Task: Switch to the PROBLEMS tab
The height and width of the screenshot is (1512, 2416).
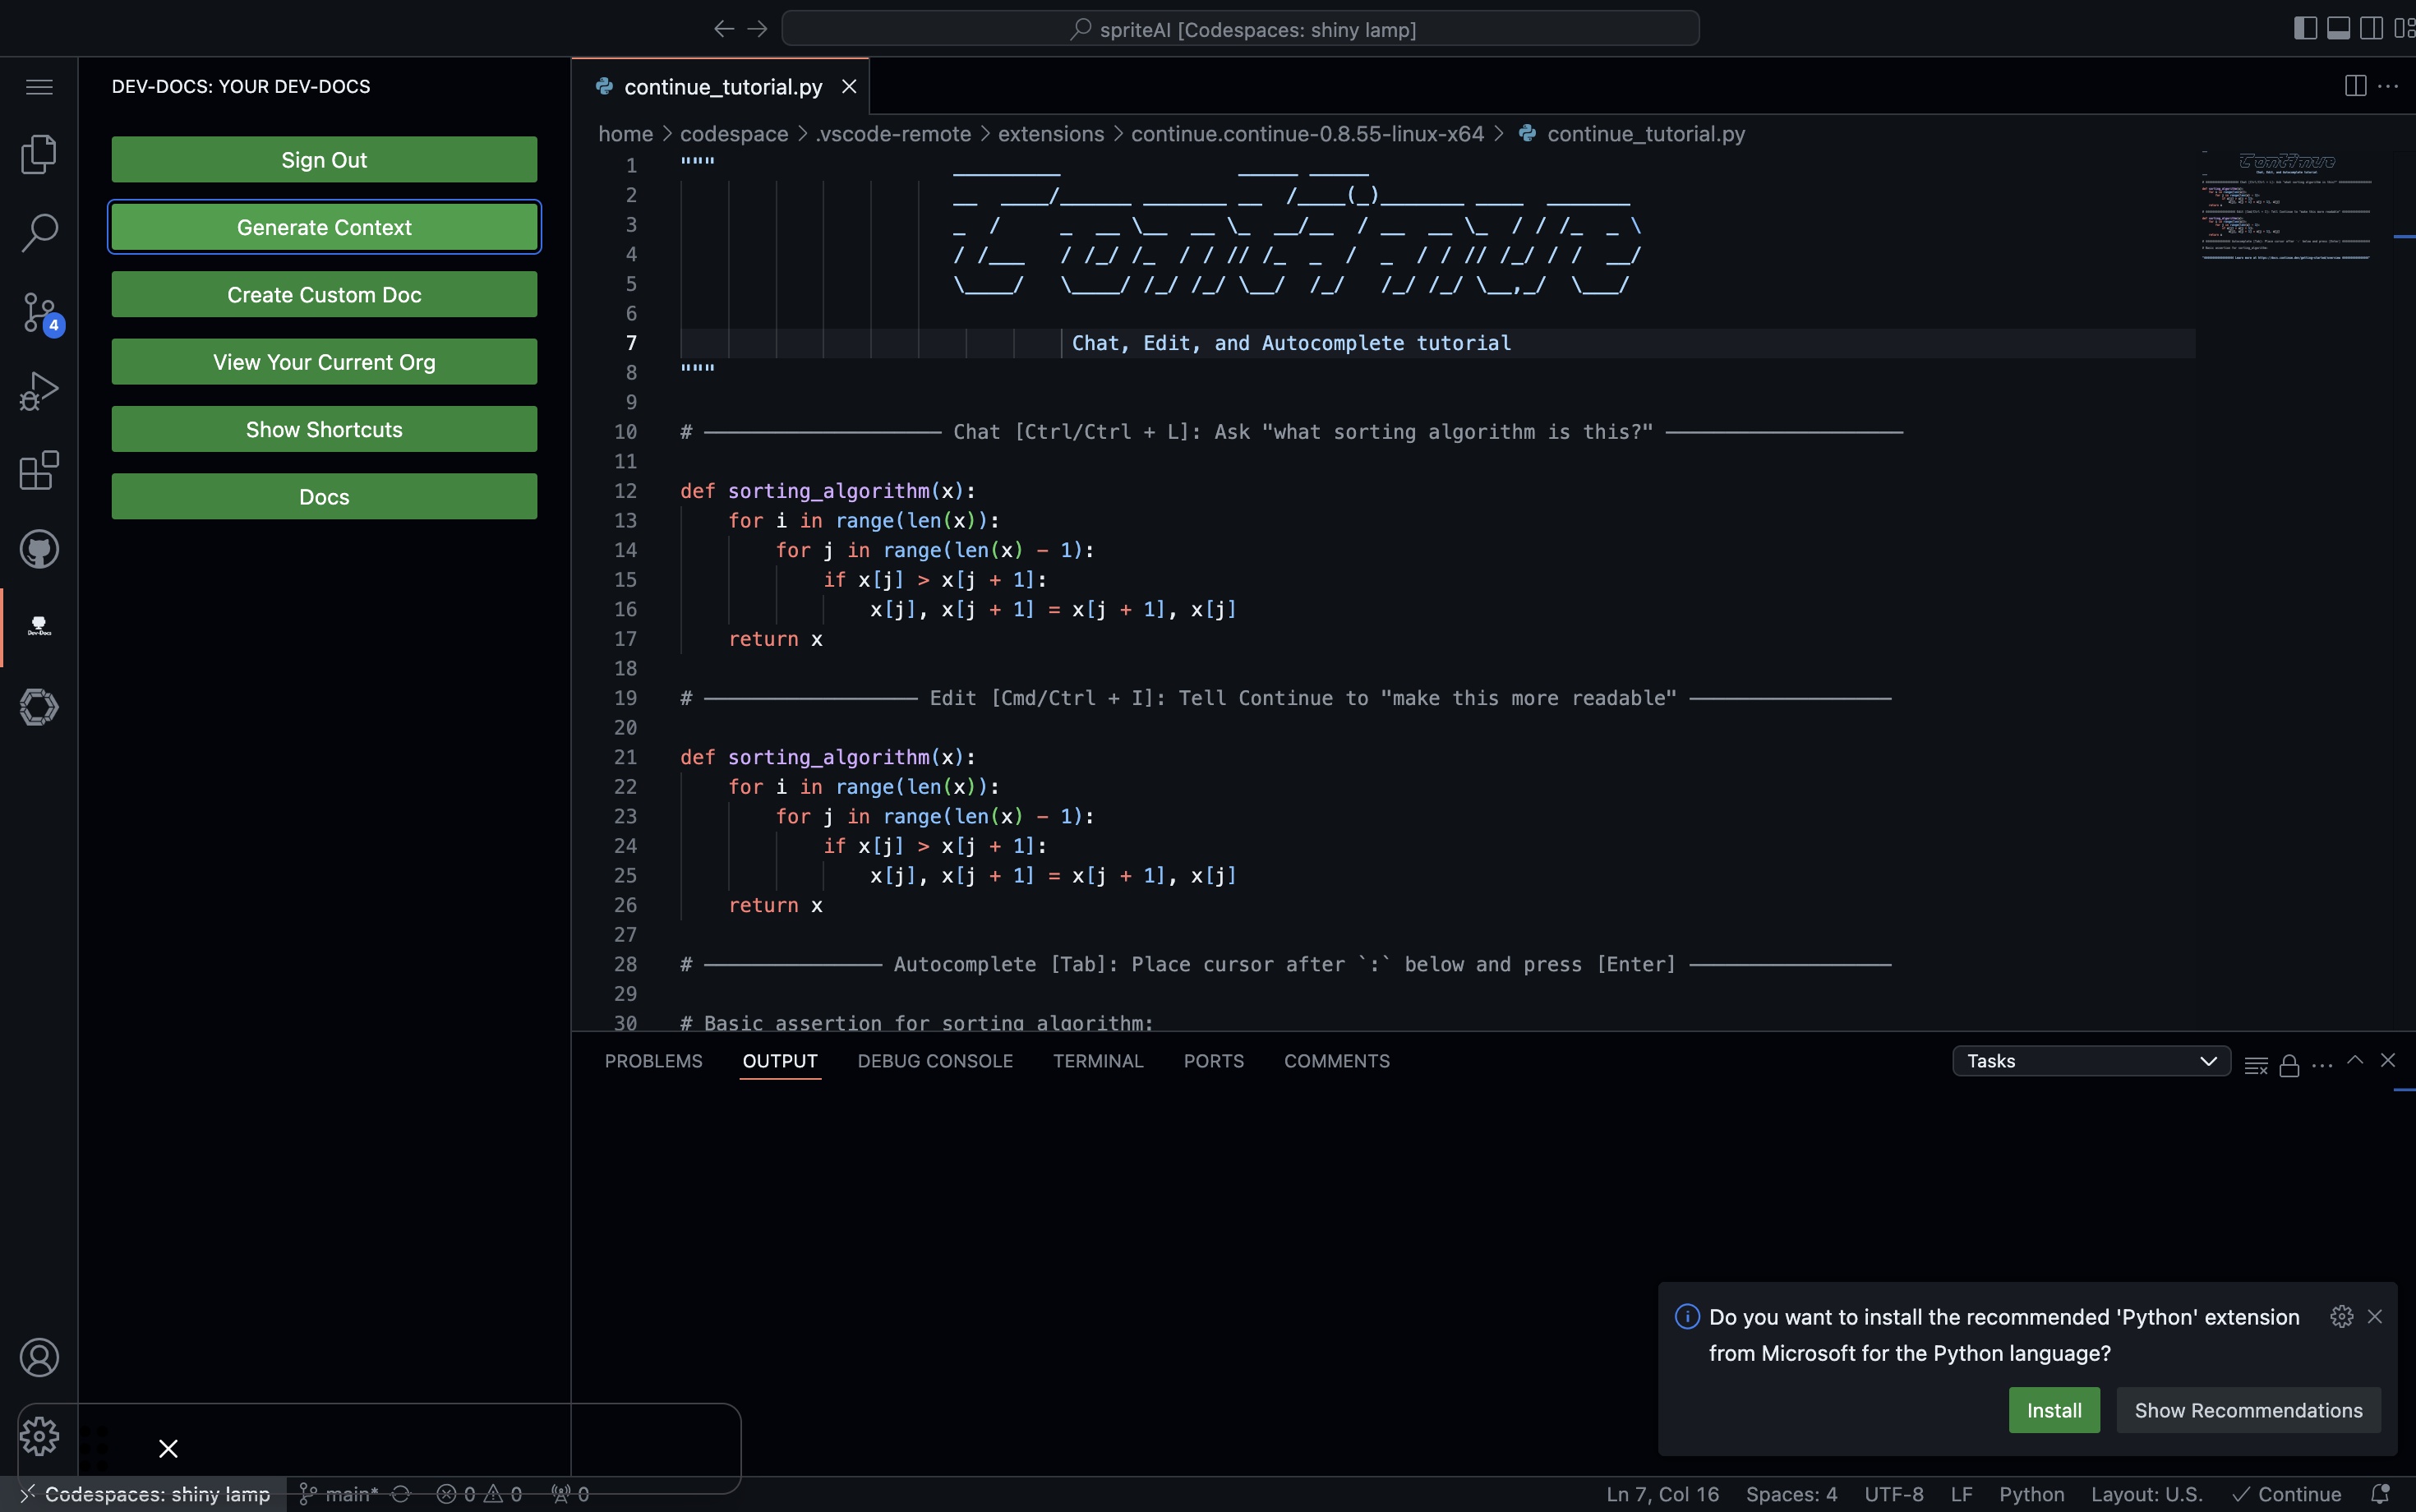Action: click(653, 1061)
